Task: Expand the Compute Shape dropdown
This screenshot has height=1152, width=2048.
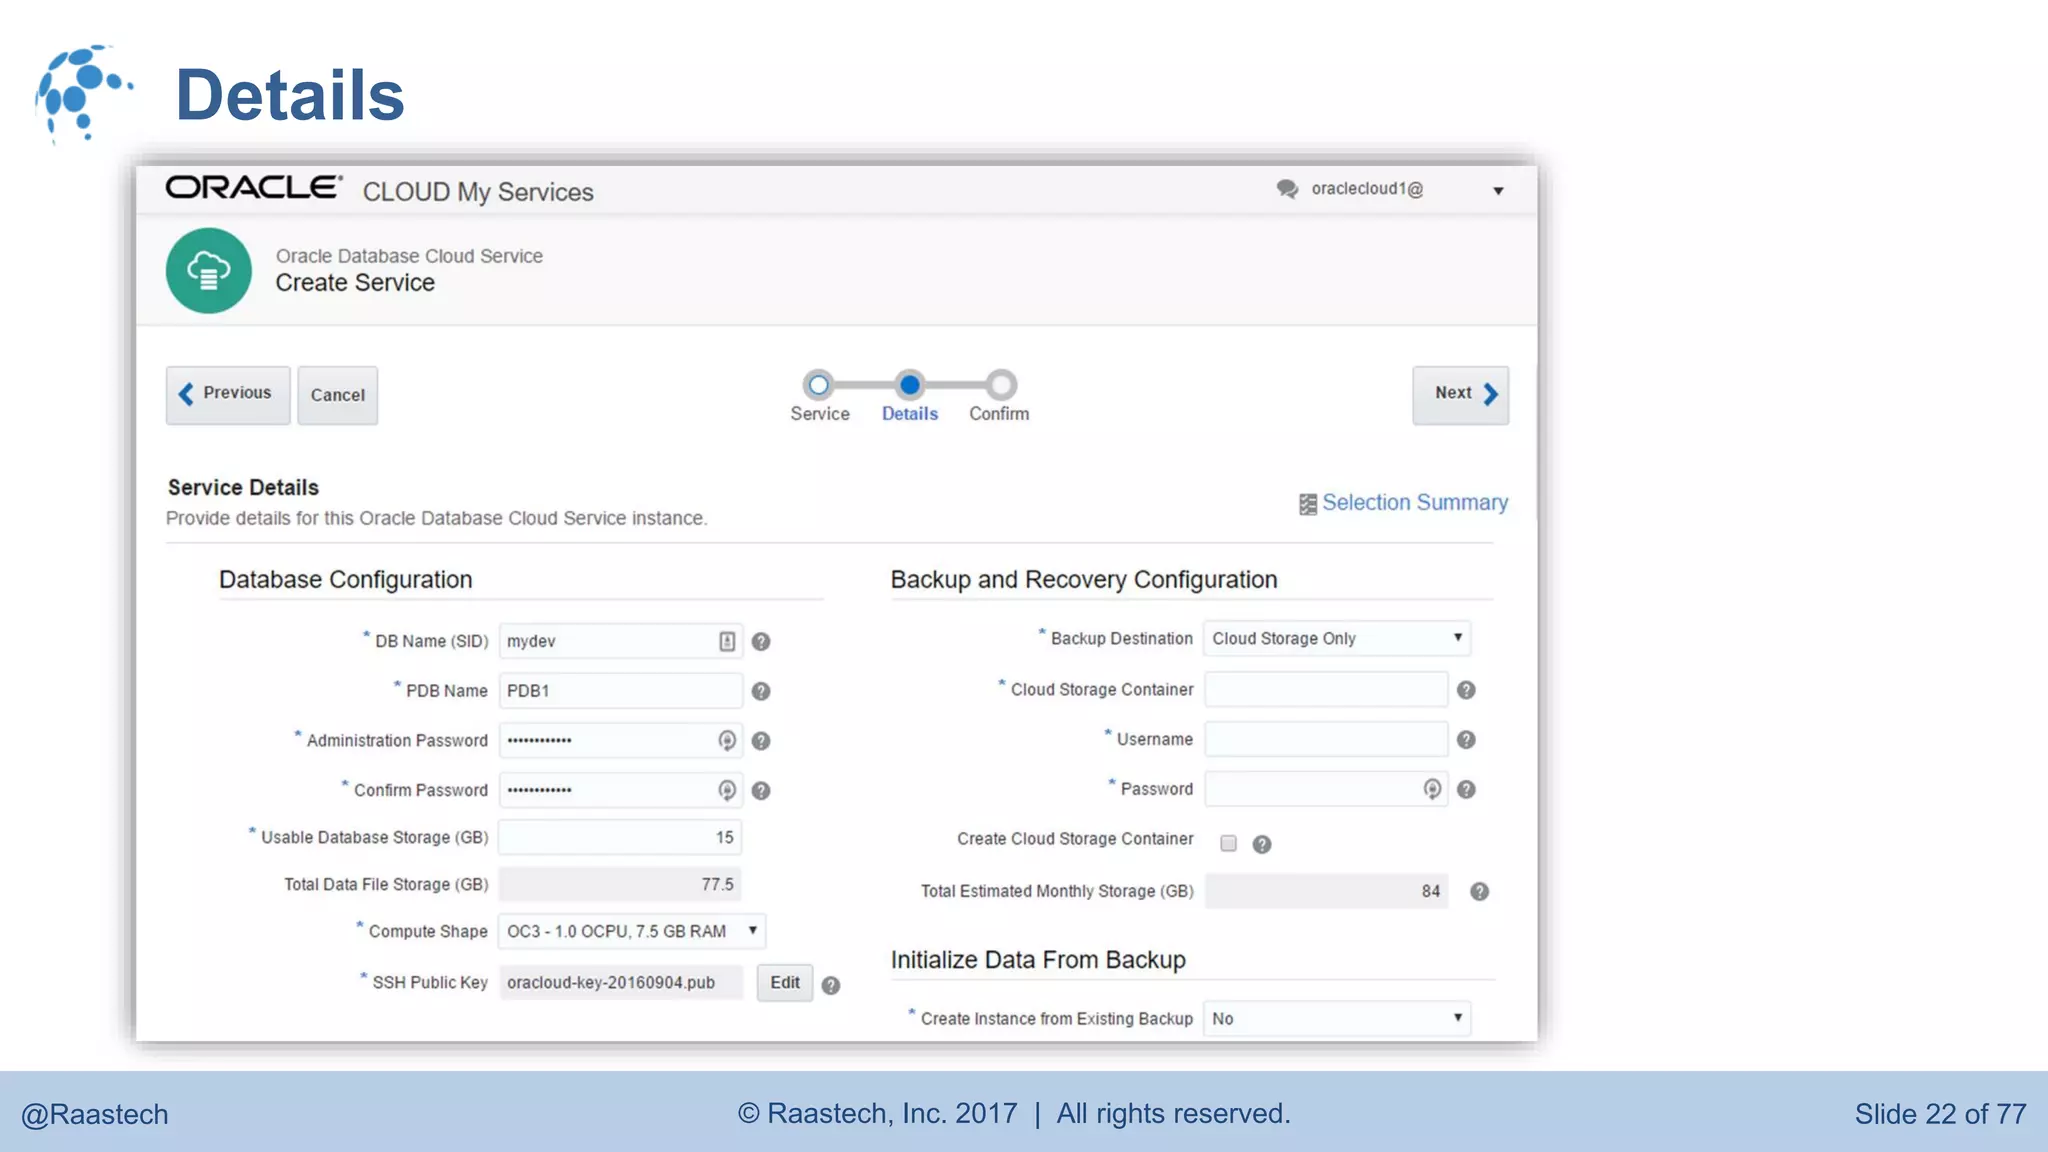Action: 631,932
